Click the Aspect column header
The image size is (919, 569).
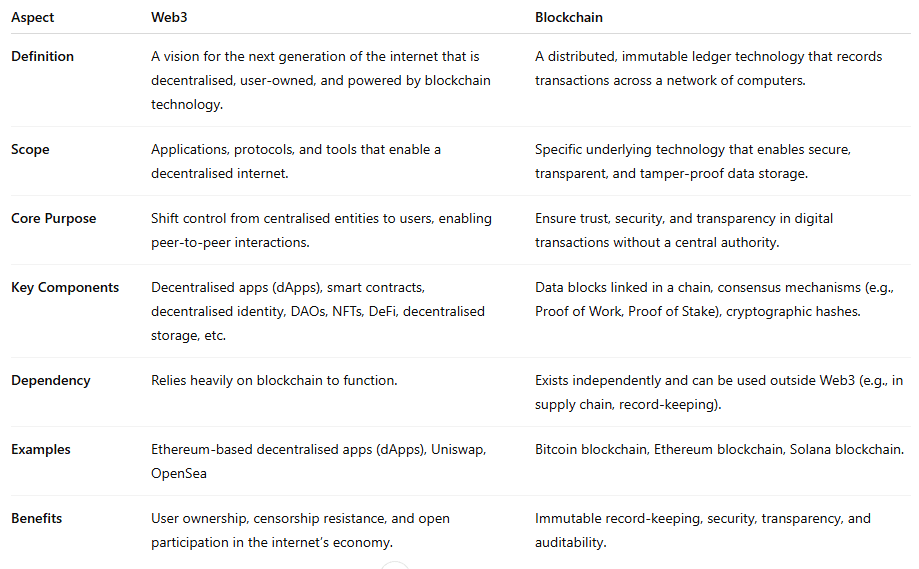click(x=33, y=18)
